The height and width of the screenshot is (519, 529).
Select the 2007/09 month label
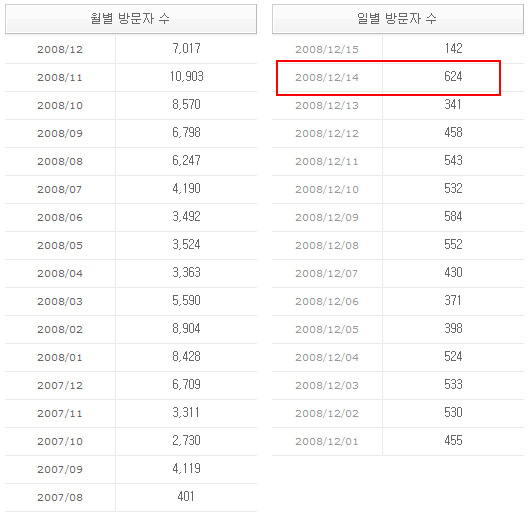point(60,470)
